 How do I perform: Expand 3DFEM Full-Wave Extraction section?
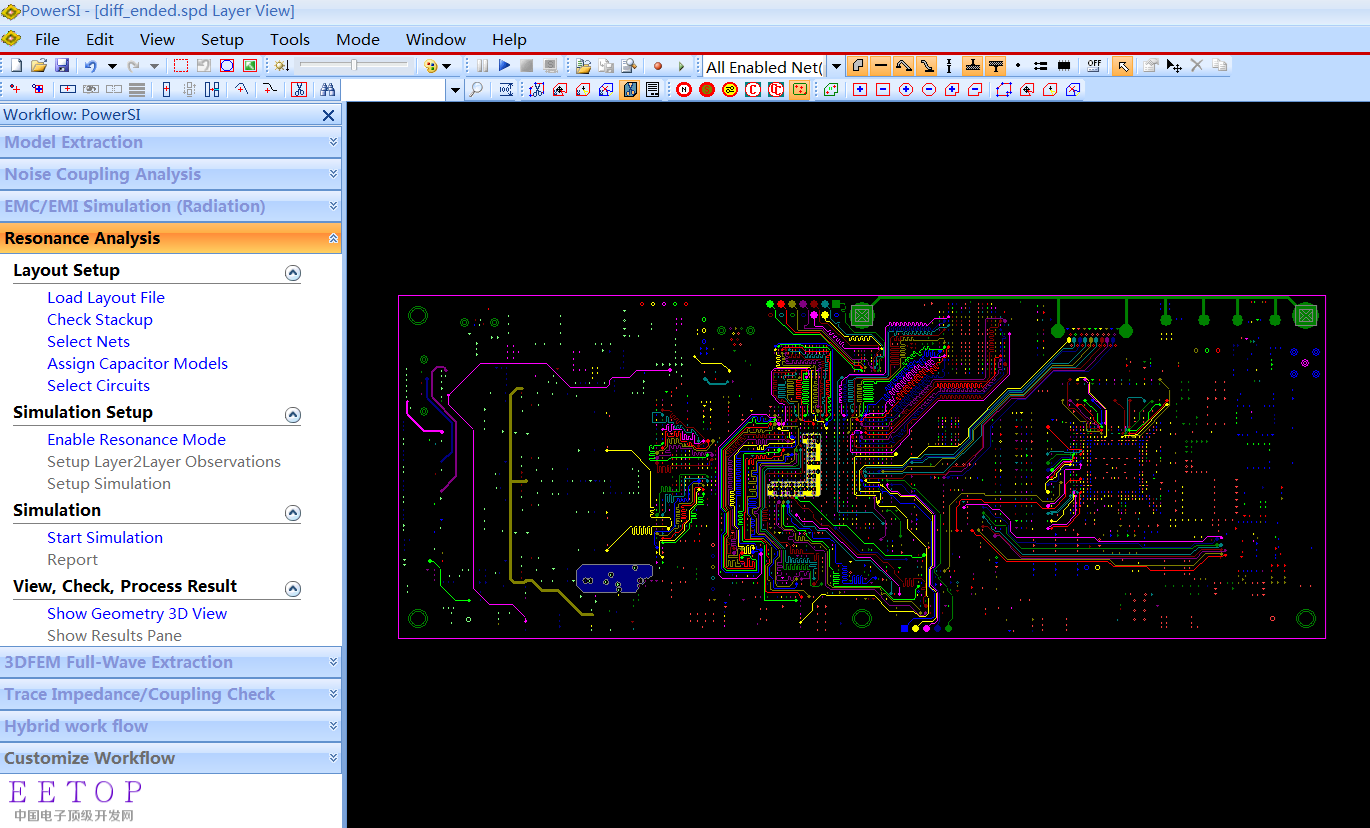click(170, 662)
